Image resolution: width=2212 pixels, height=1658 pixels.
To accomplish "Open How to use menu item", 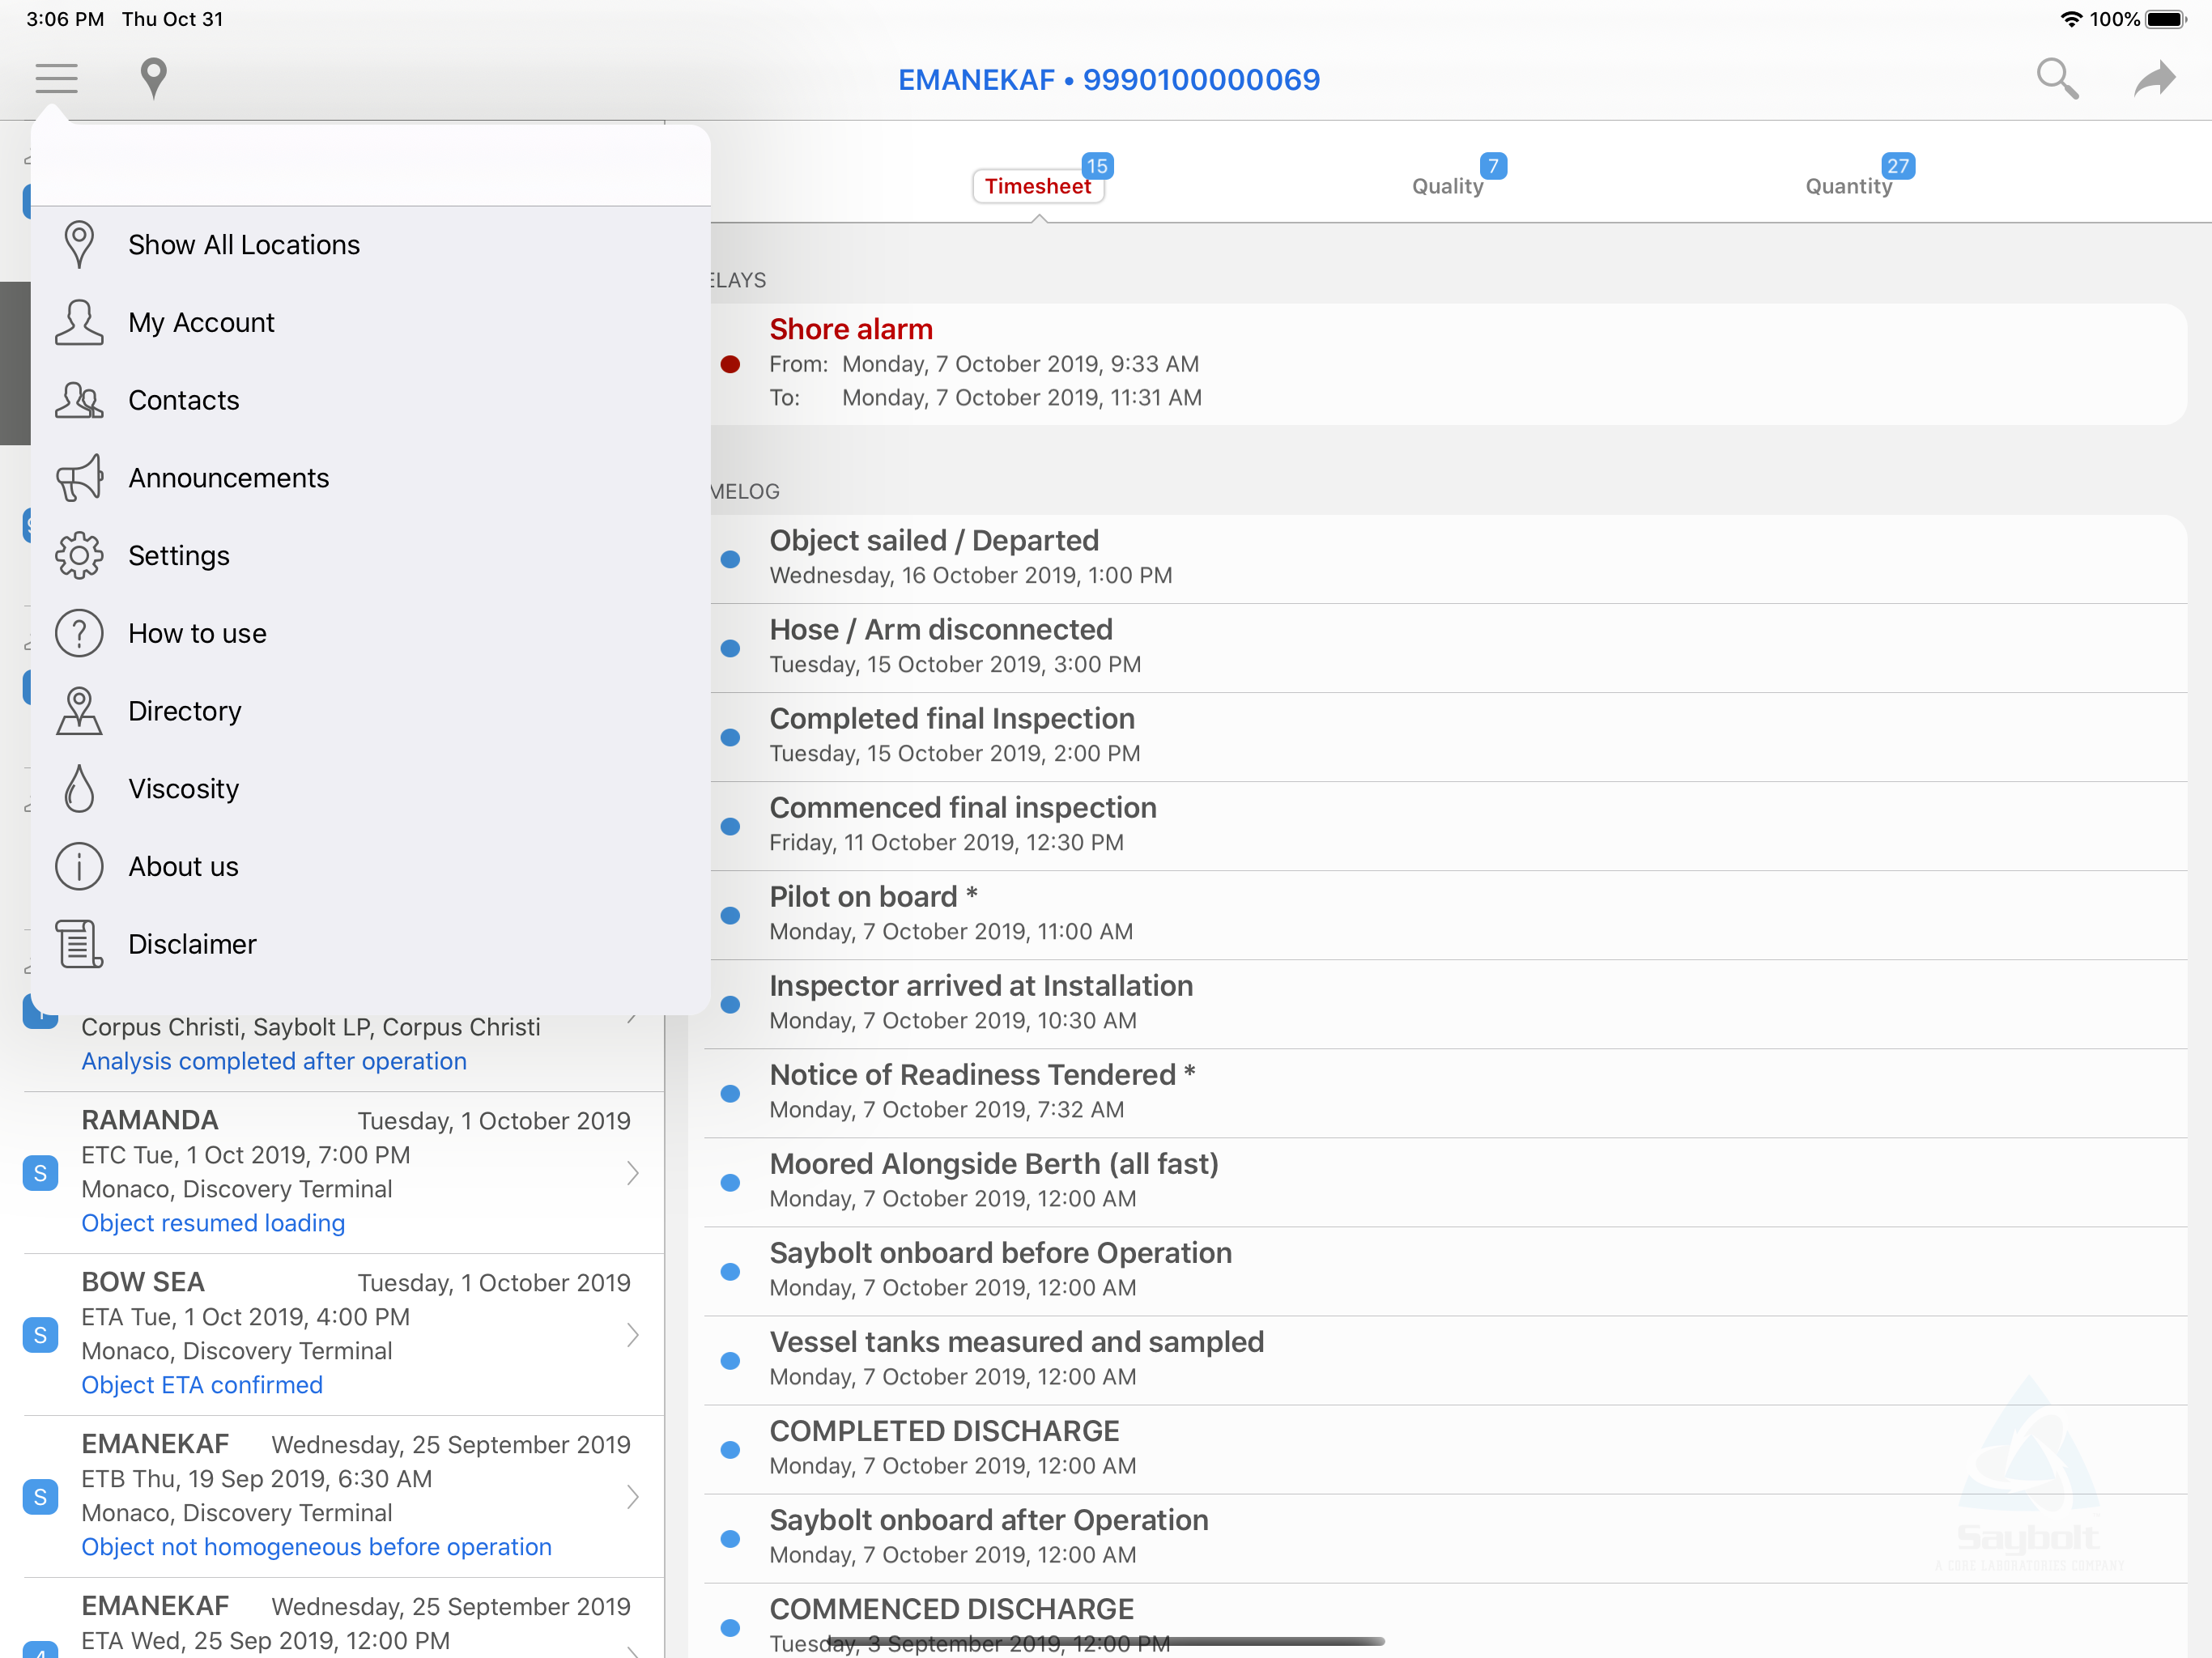I will pyautogui.click(x=370, y=633).
